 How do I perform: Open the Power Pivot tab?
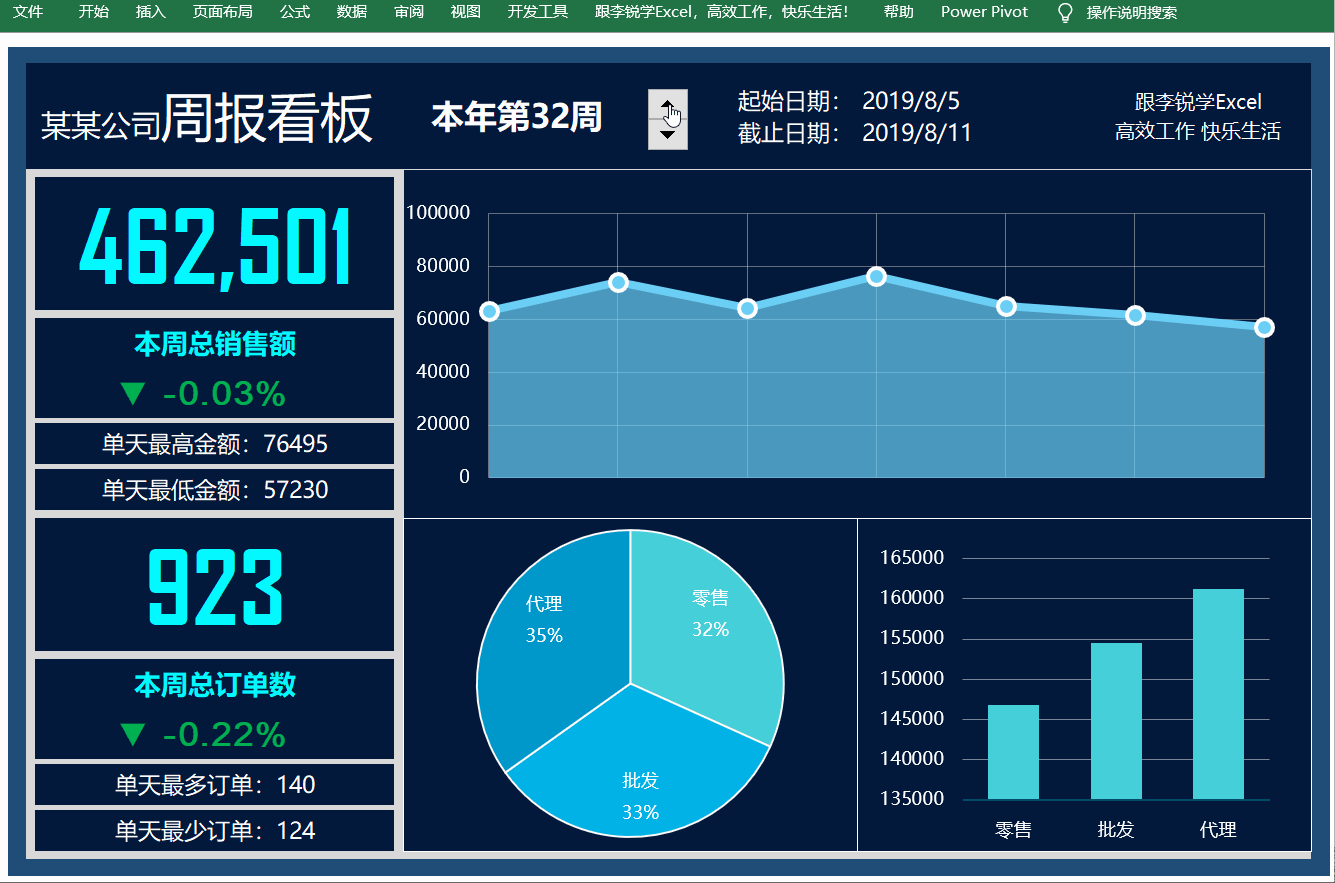click(984, 12)
